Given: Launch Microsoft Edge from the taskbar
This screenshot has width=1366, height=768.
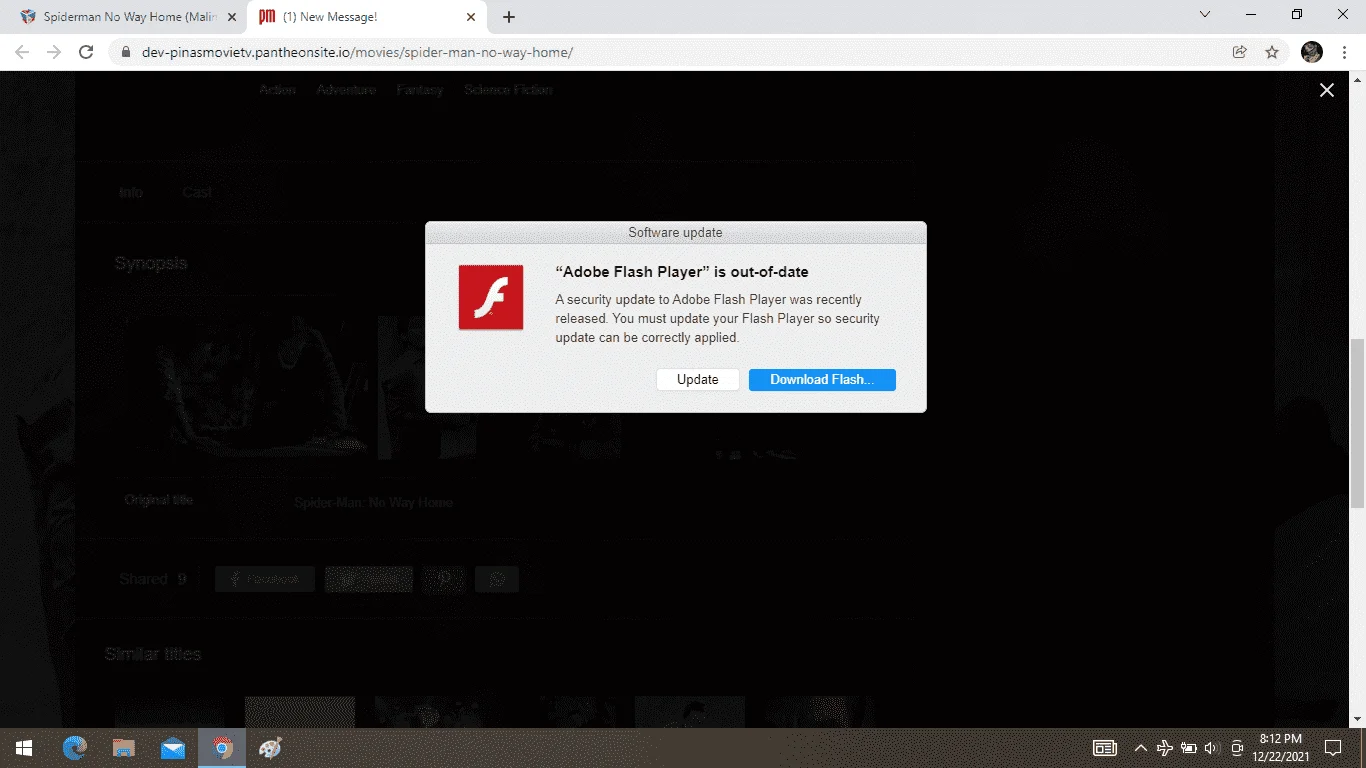Looking at the screenshot, I should (75, 748).
